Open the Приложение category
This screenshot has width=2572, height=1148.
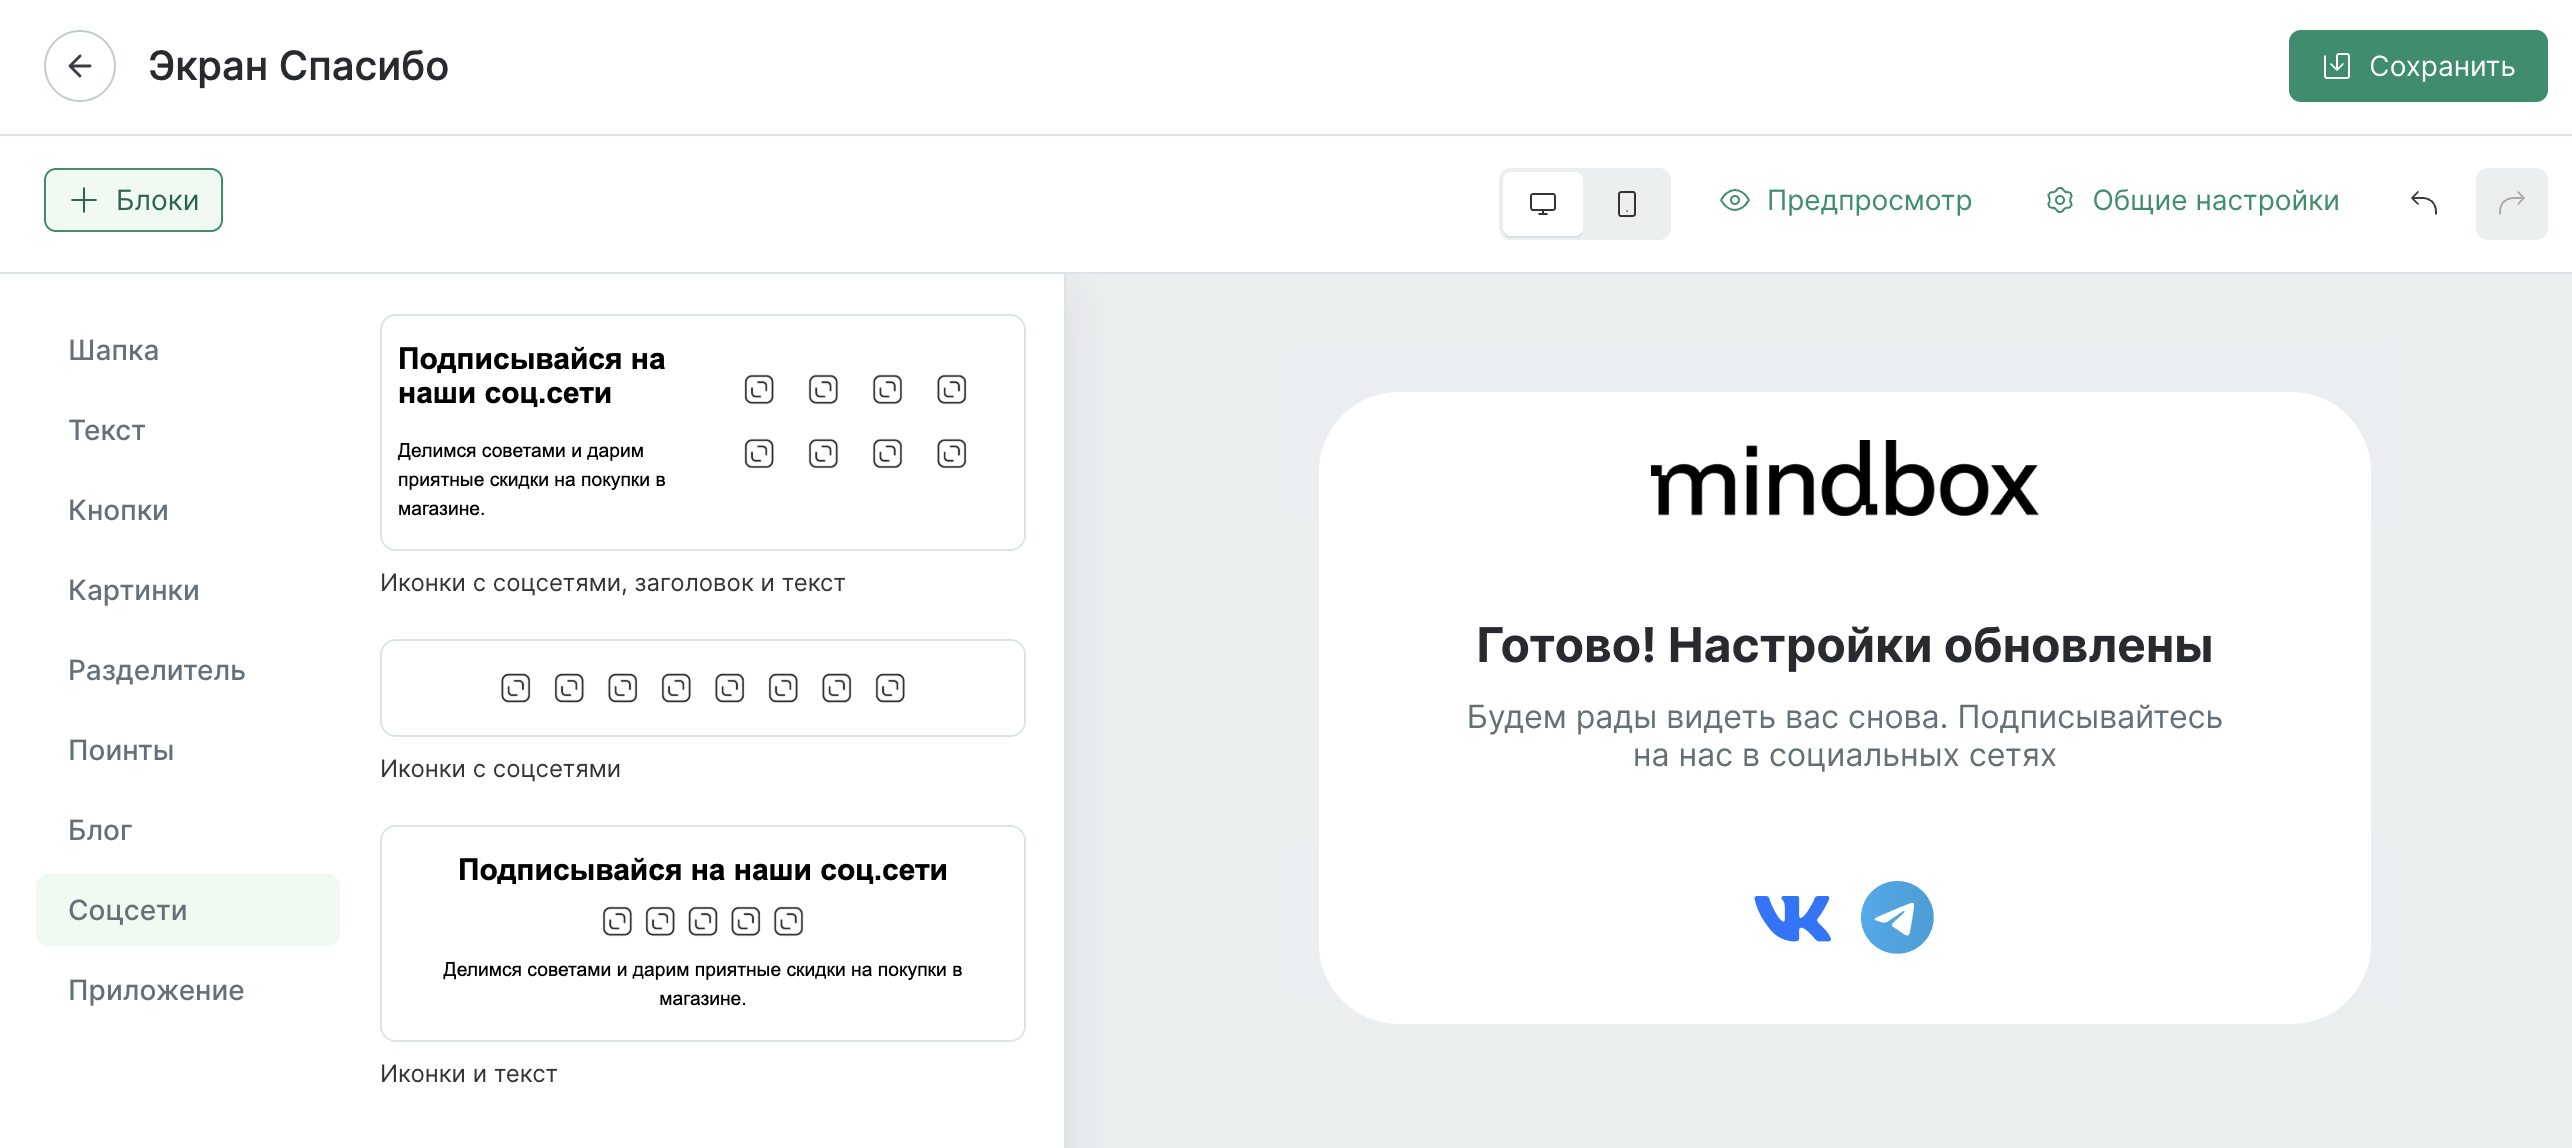click(156, 990)
